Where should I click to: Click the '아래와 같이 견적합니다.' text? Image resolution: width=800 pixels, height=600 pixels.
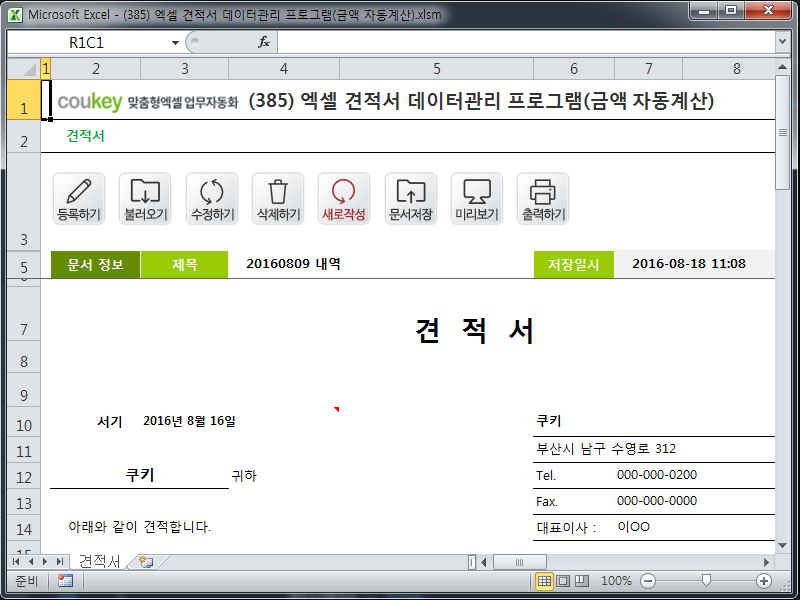[x=139, y=527]
